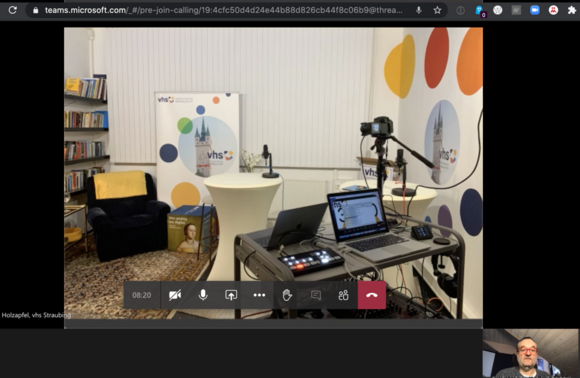Open the microphone permission icon in the address bar
580x378 pixels.
coord(419,10)
